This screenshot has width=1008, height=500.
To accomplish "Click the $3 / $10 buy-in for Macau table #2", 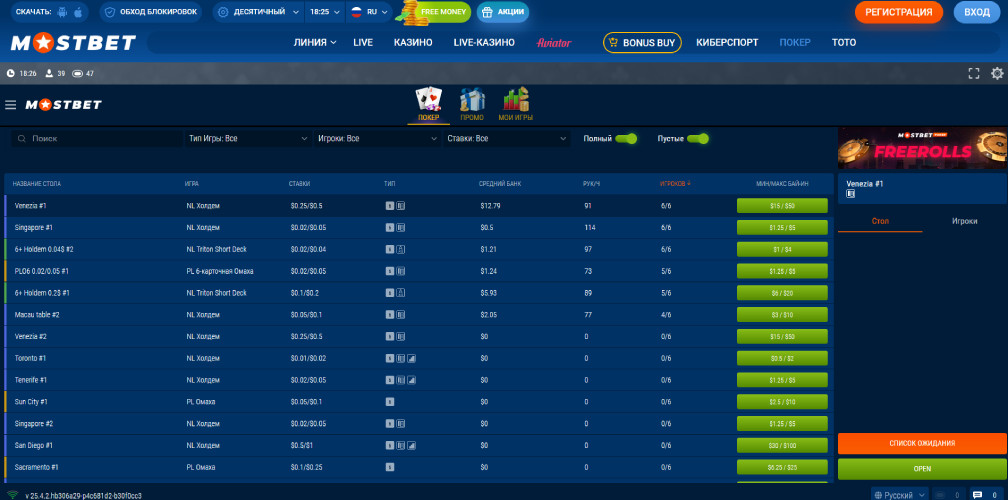I will (782, 315).
